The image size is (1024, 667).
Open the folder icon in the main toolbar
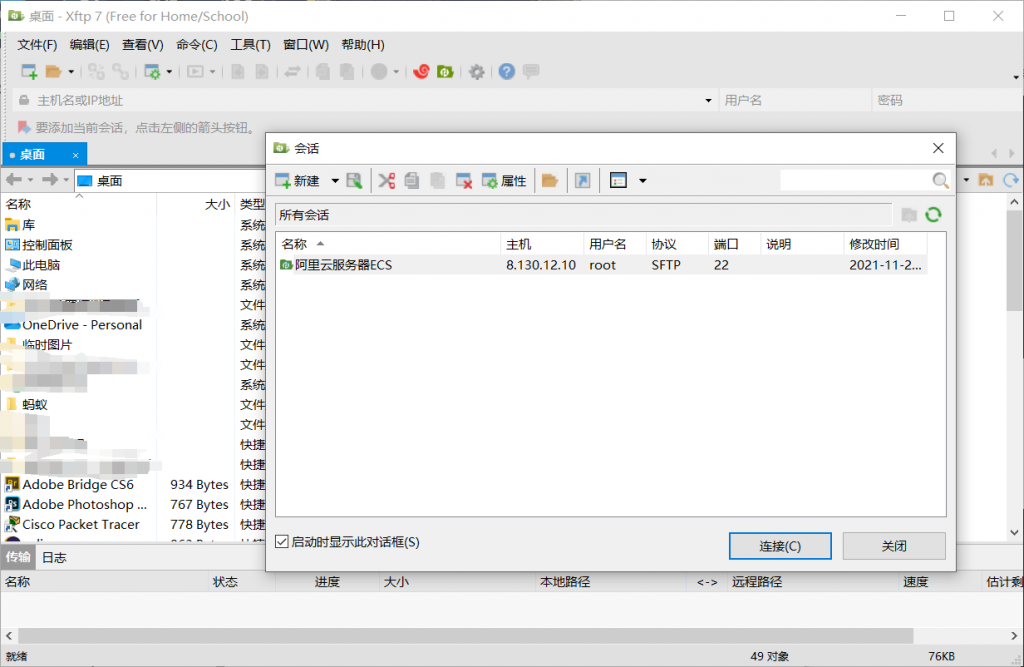[54, 72]
